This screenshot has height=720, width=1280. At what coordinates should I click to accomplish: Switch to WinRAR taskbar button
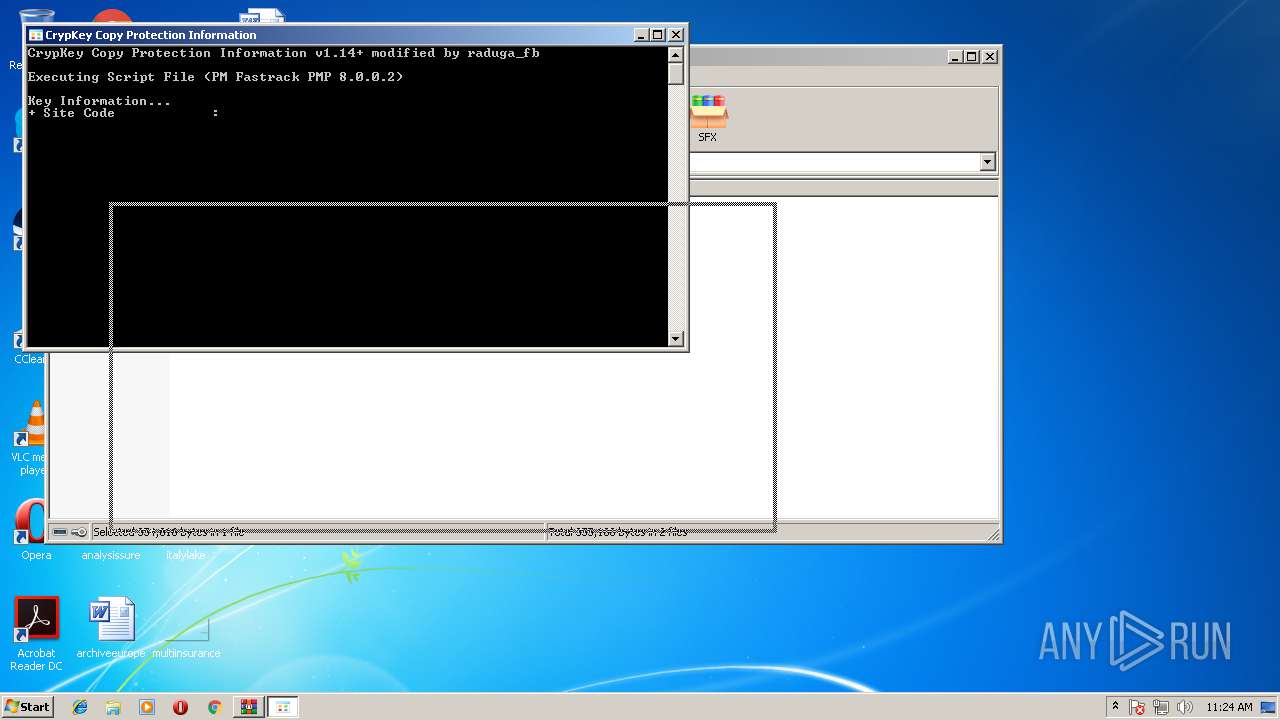click(x=248, y=707)
